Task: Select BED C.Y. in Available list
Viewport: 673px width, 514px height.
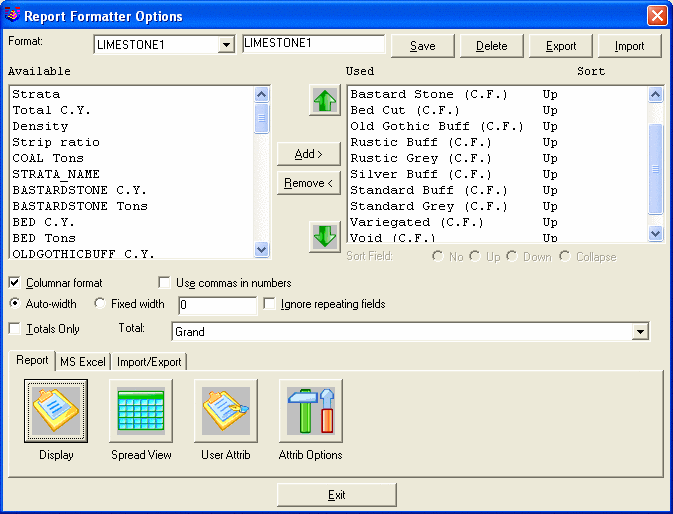Action: click(x=131, y=222)
